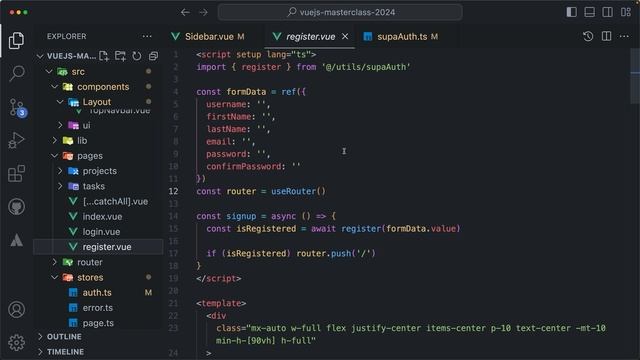
Task: Open the Manage settings gear
Action: 16,342
